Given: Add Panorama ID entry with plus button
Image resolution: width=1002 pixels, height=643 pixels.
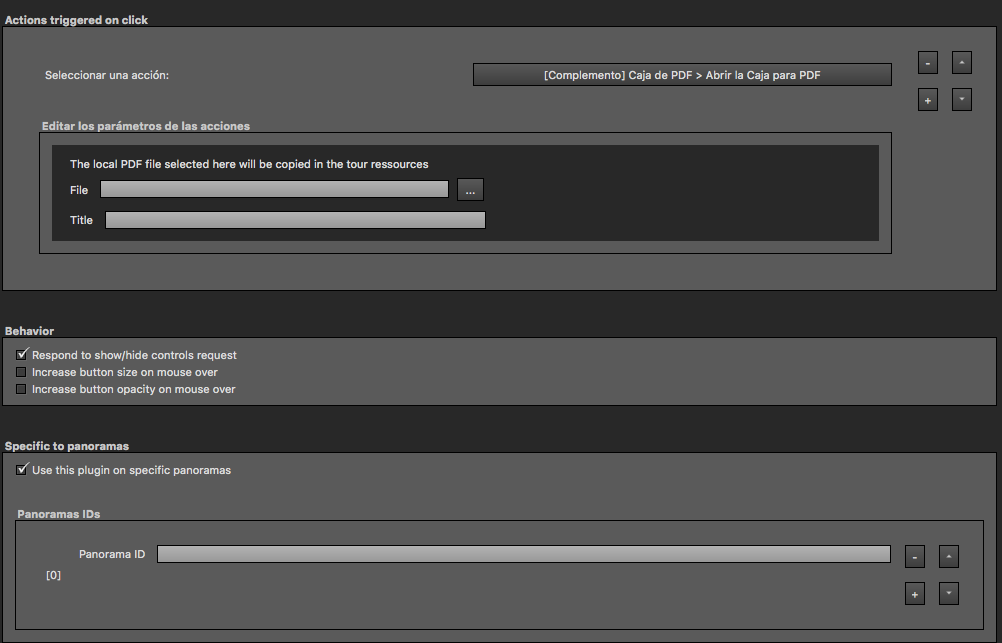Looking at the screenshot, I should coord(914,594).
